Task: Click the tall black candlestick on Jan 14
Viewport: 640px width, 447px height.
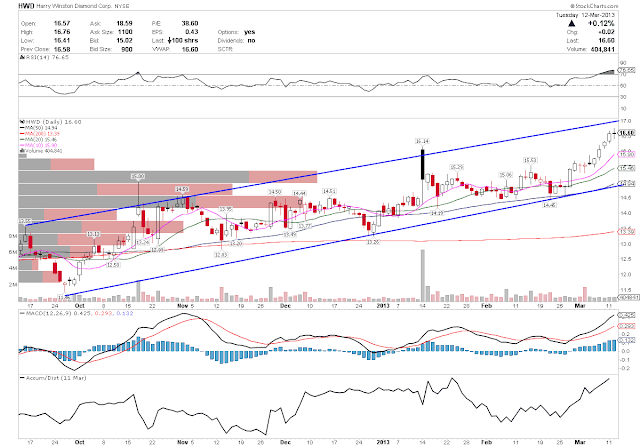Action: point(422,165)
